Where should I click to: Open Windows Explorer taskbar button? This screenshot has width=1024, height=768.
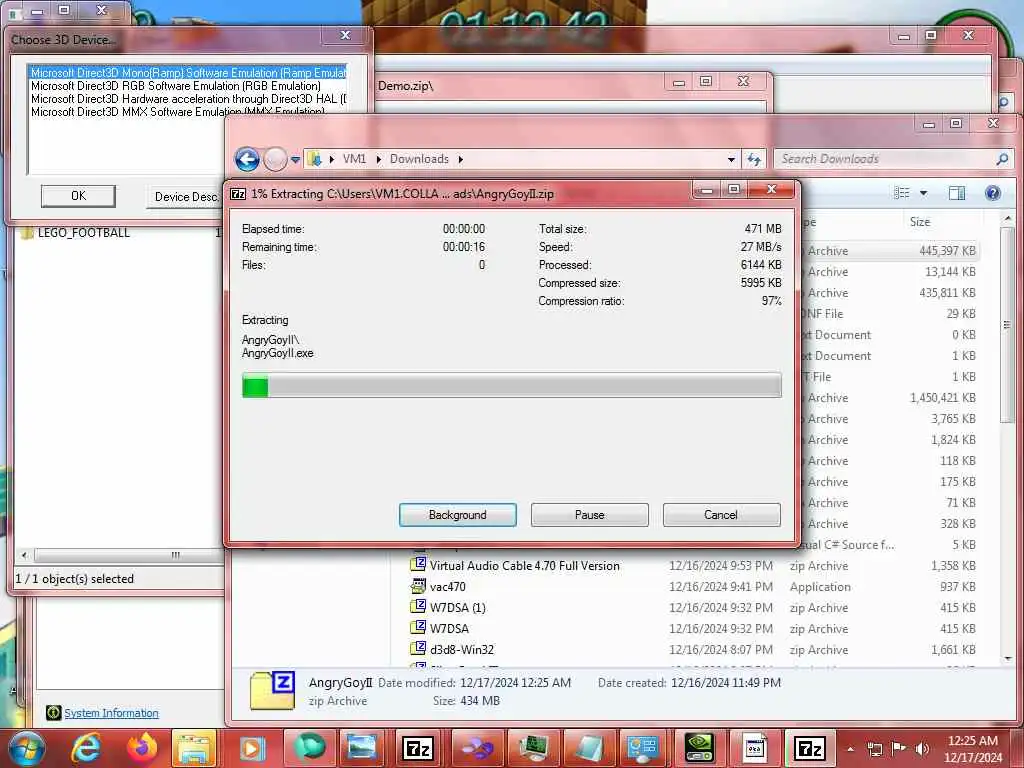[194, 748]
